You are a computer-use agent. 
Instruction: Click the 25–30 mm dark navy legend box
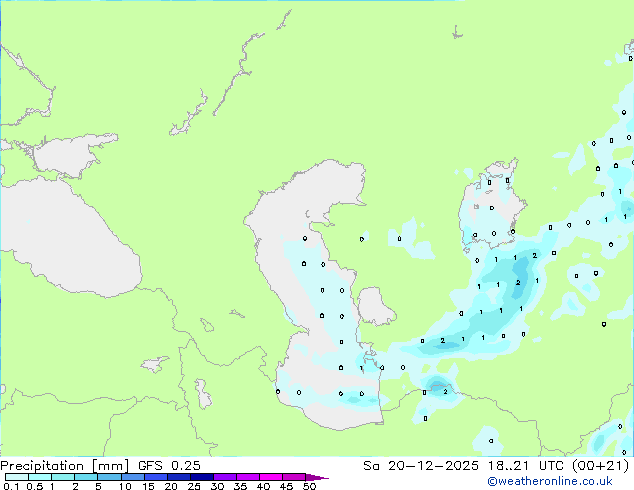click(201, 477)
